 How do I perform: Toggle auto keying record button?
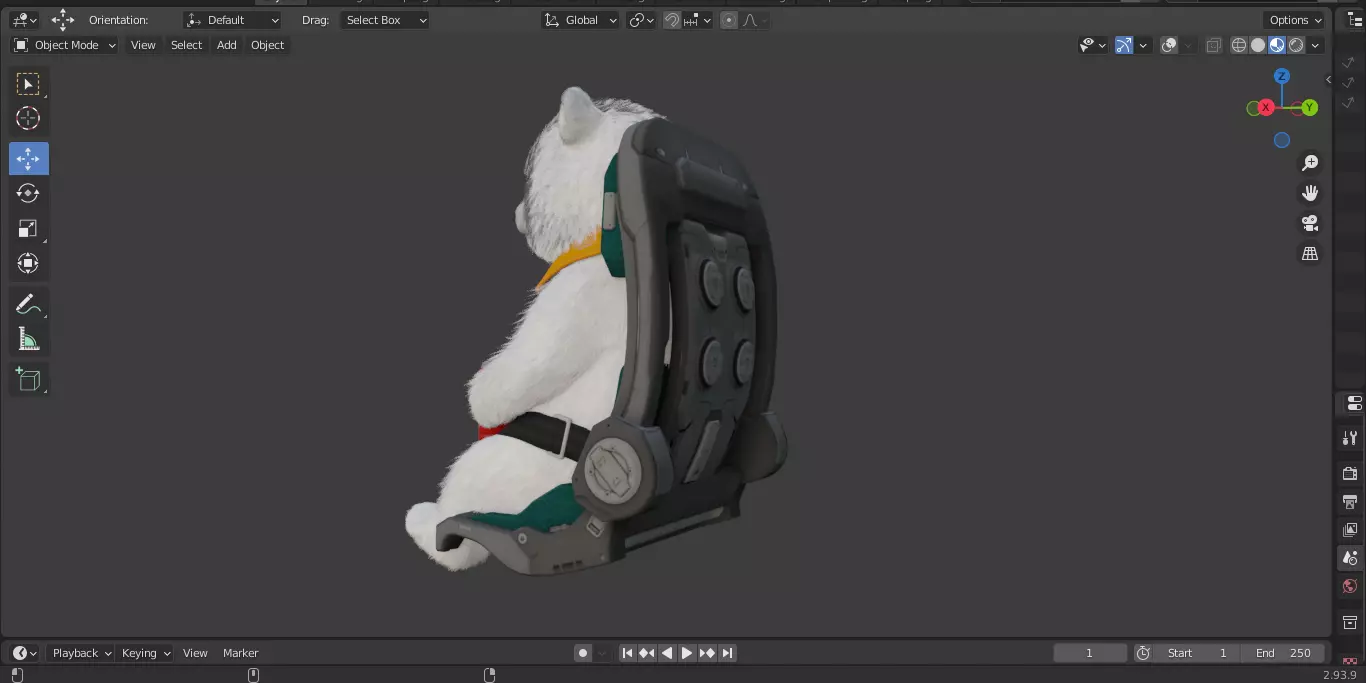pos(583,653)
